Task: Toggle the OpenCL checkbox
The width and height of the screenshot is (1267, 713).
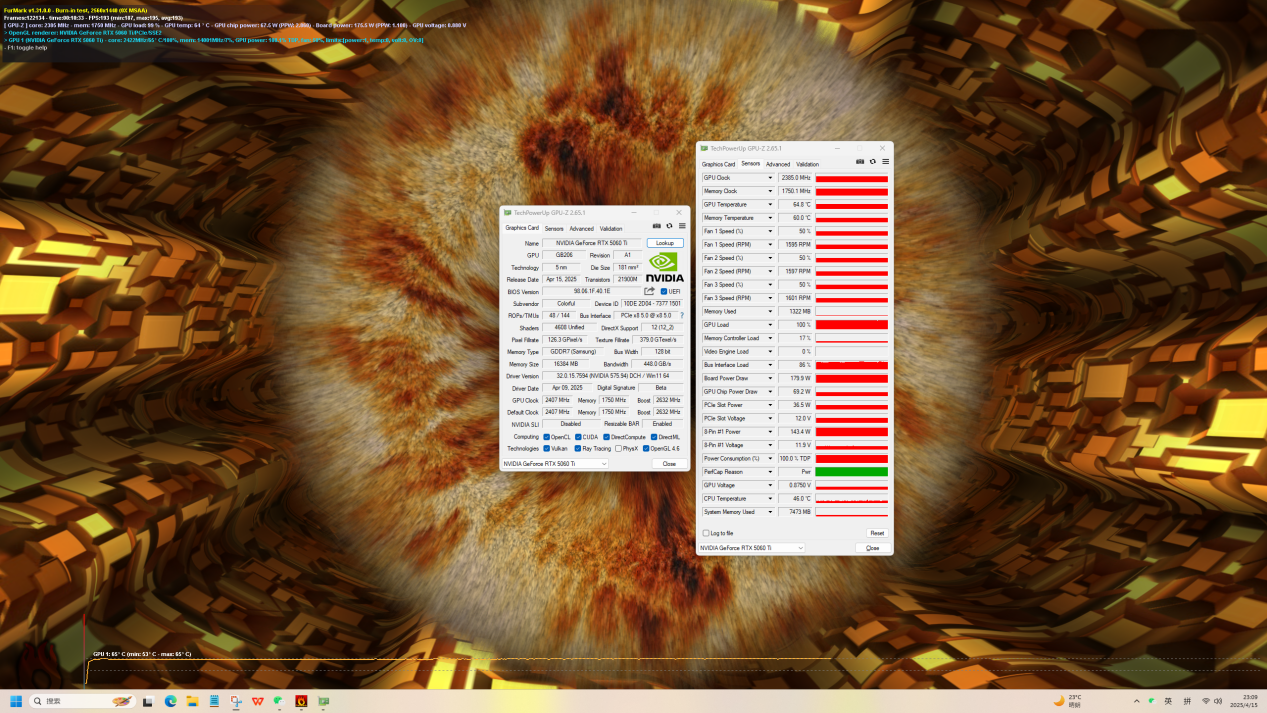Action: click(x=546, y=437)
